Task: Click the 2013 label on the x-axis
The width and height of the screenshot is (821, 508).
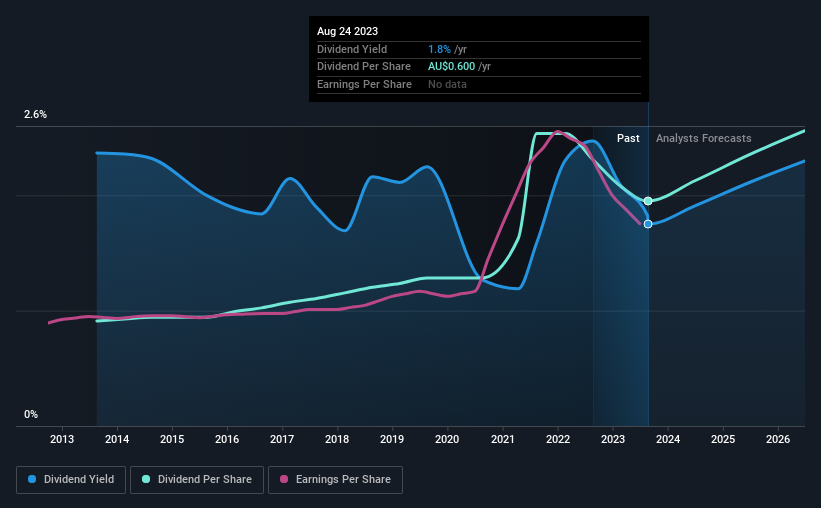Action: click(x=62, y=439)
